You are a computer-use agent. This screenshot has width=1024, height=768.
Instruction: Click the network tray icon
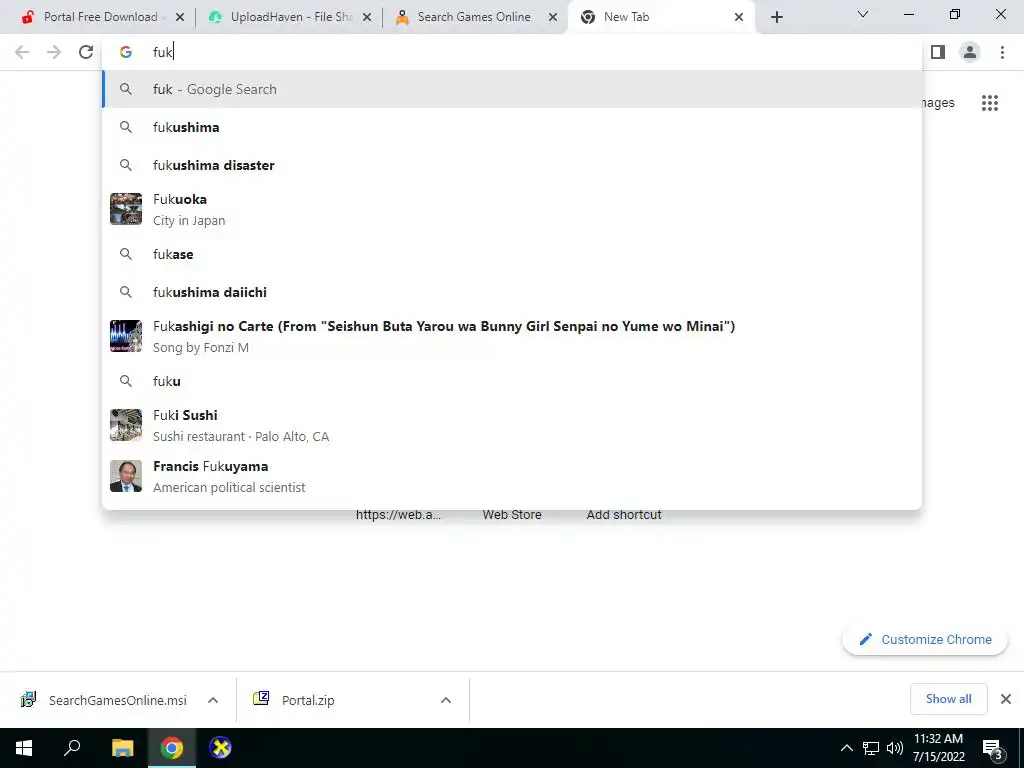click(871, 748)
